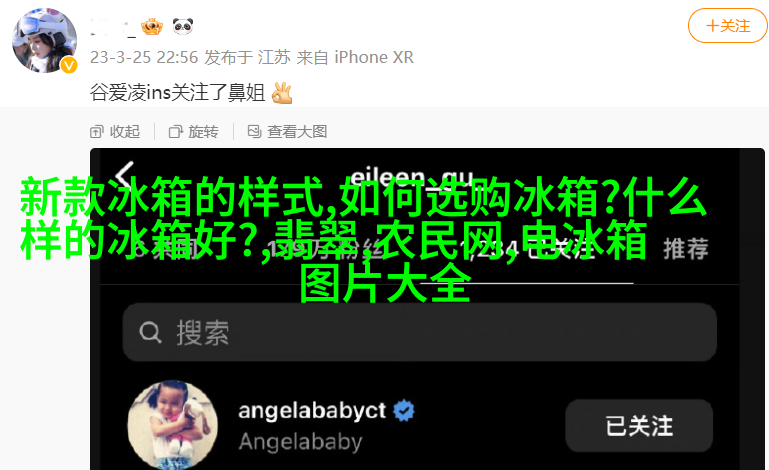Open the angelababyct profile picture

(173, 425)
